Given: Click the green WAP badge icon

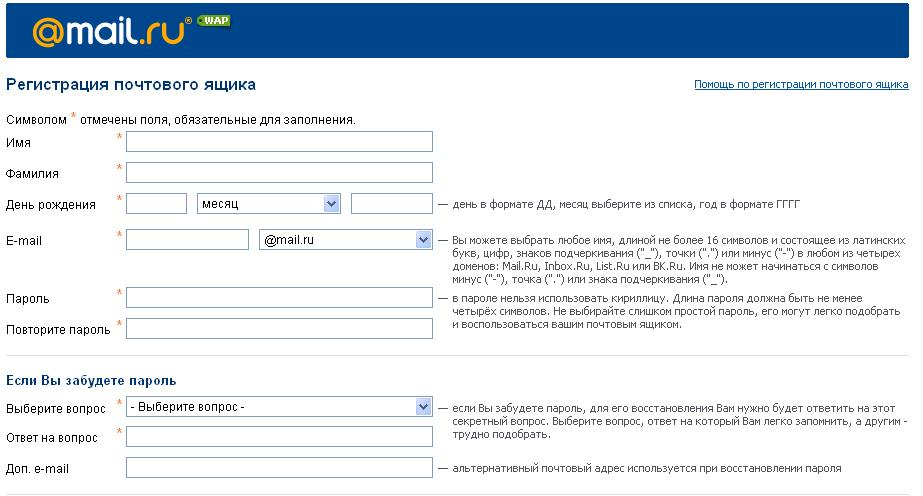Looking at the screenshot, I should (214, 21).
